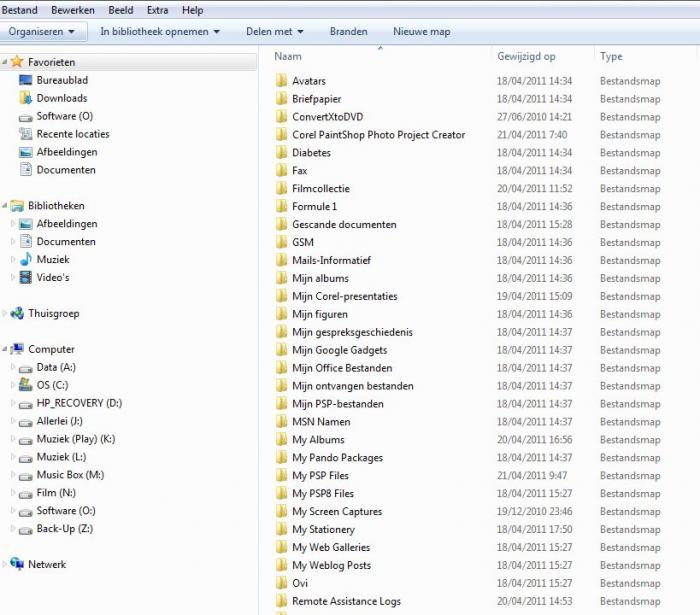Viewport: 700px width, 615px height.
Task: Select Music Box (M:) drive in tree
Action: click(x=70, y=475)
